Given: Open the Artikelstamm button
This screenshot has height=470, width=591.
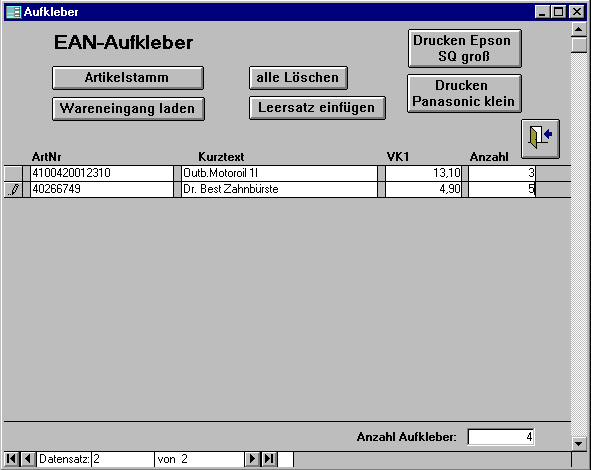Looking at the screenshot, I should [128, 78].
